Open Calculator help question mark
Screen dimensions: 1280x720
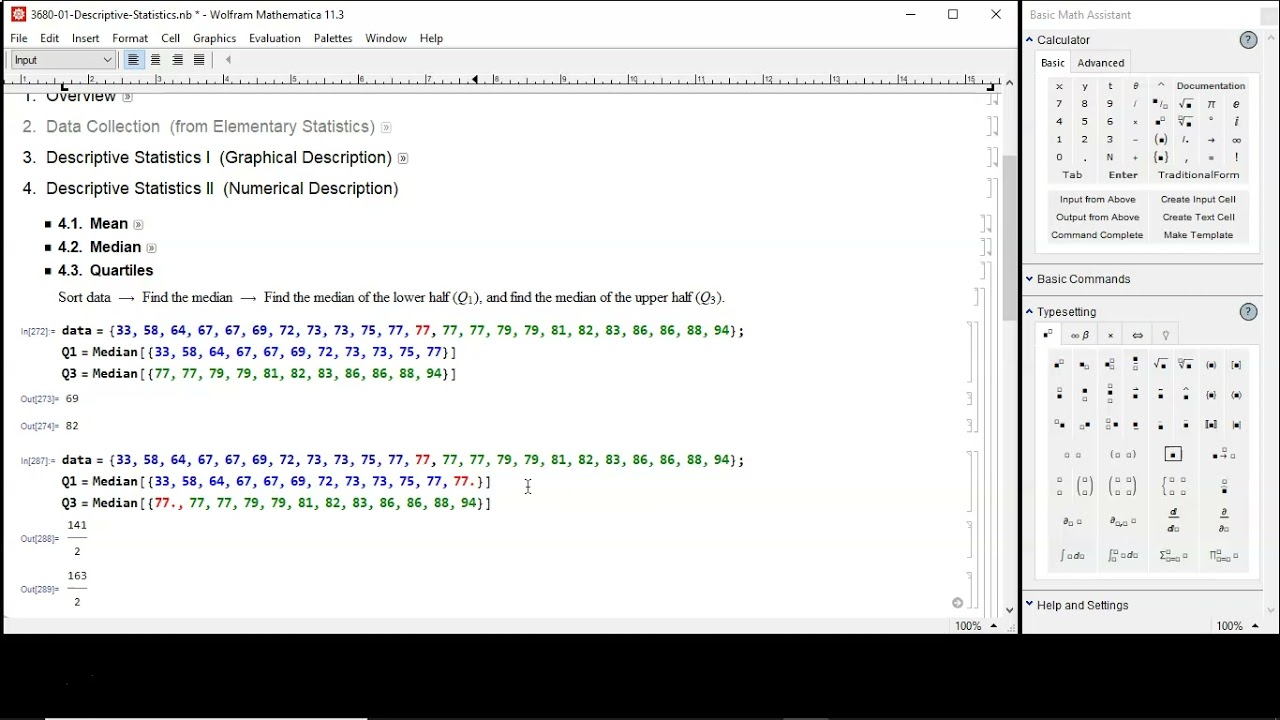pyautogui.click(x=1248, y=40)
